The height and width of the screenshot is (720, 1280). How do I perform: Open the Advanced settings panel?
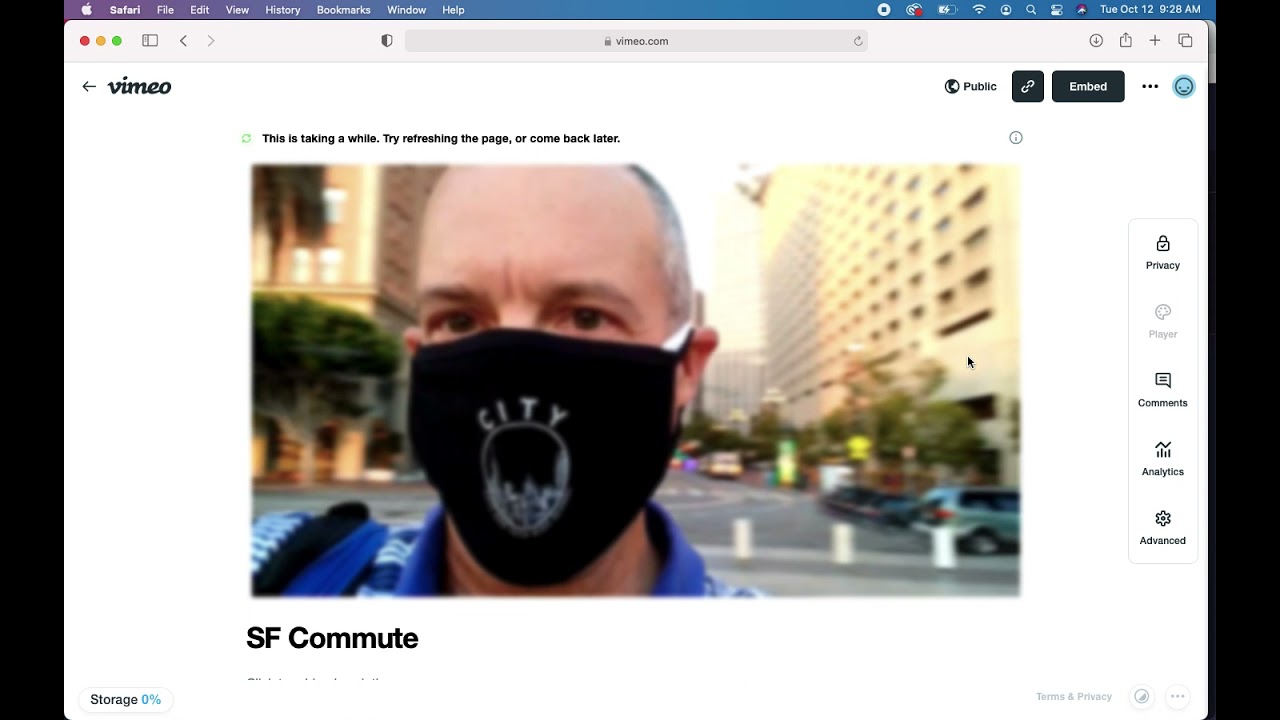click(1163, 529)
